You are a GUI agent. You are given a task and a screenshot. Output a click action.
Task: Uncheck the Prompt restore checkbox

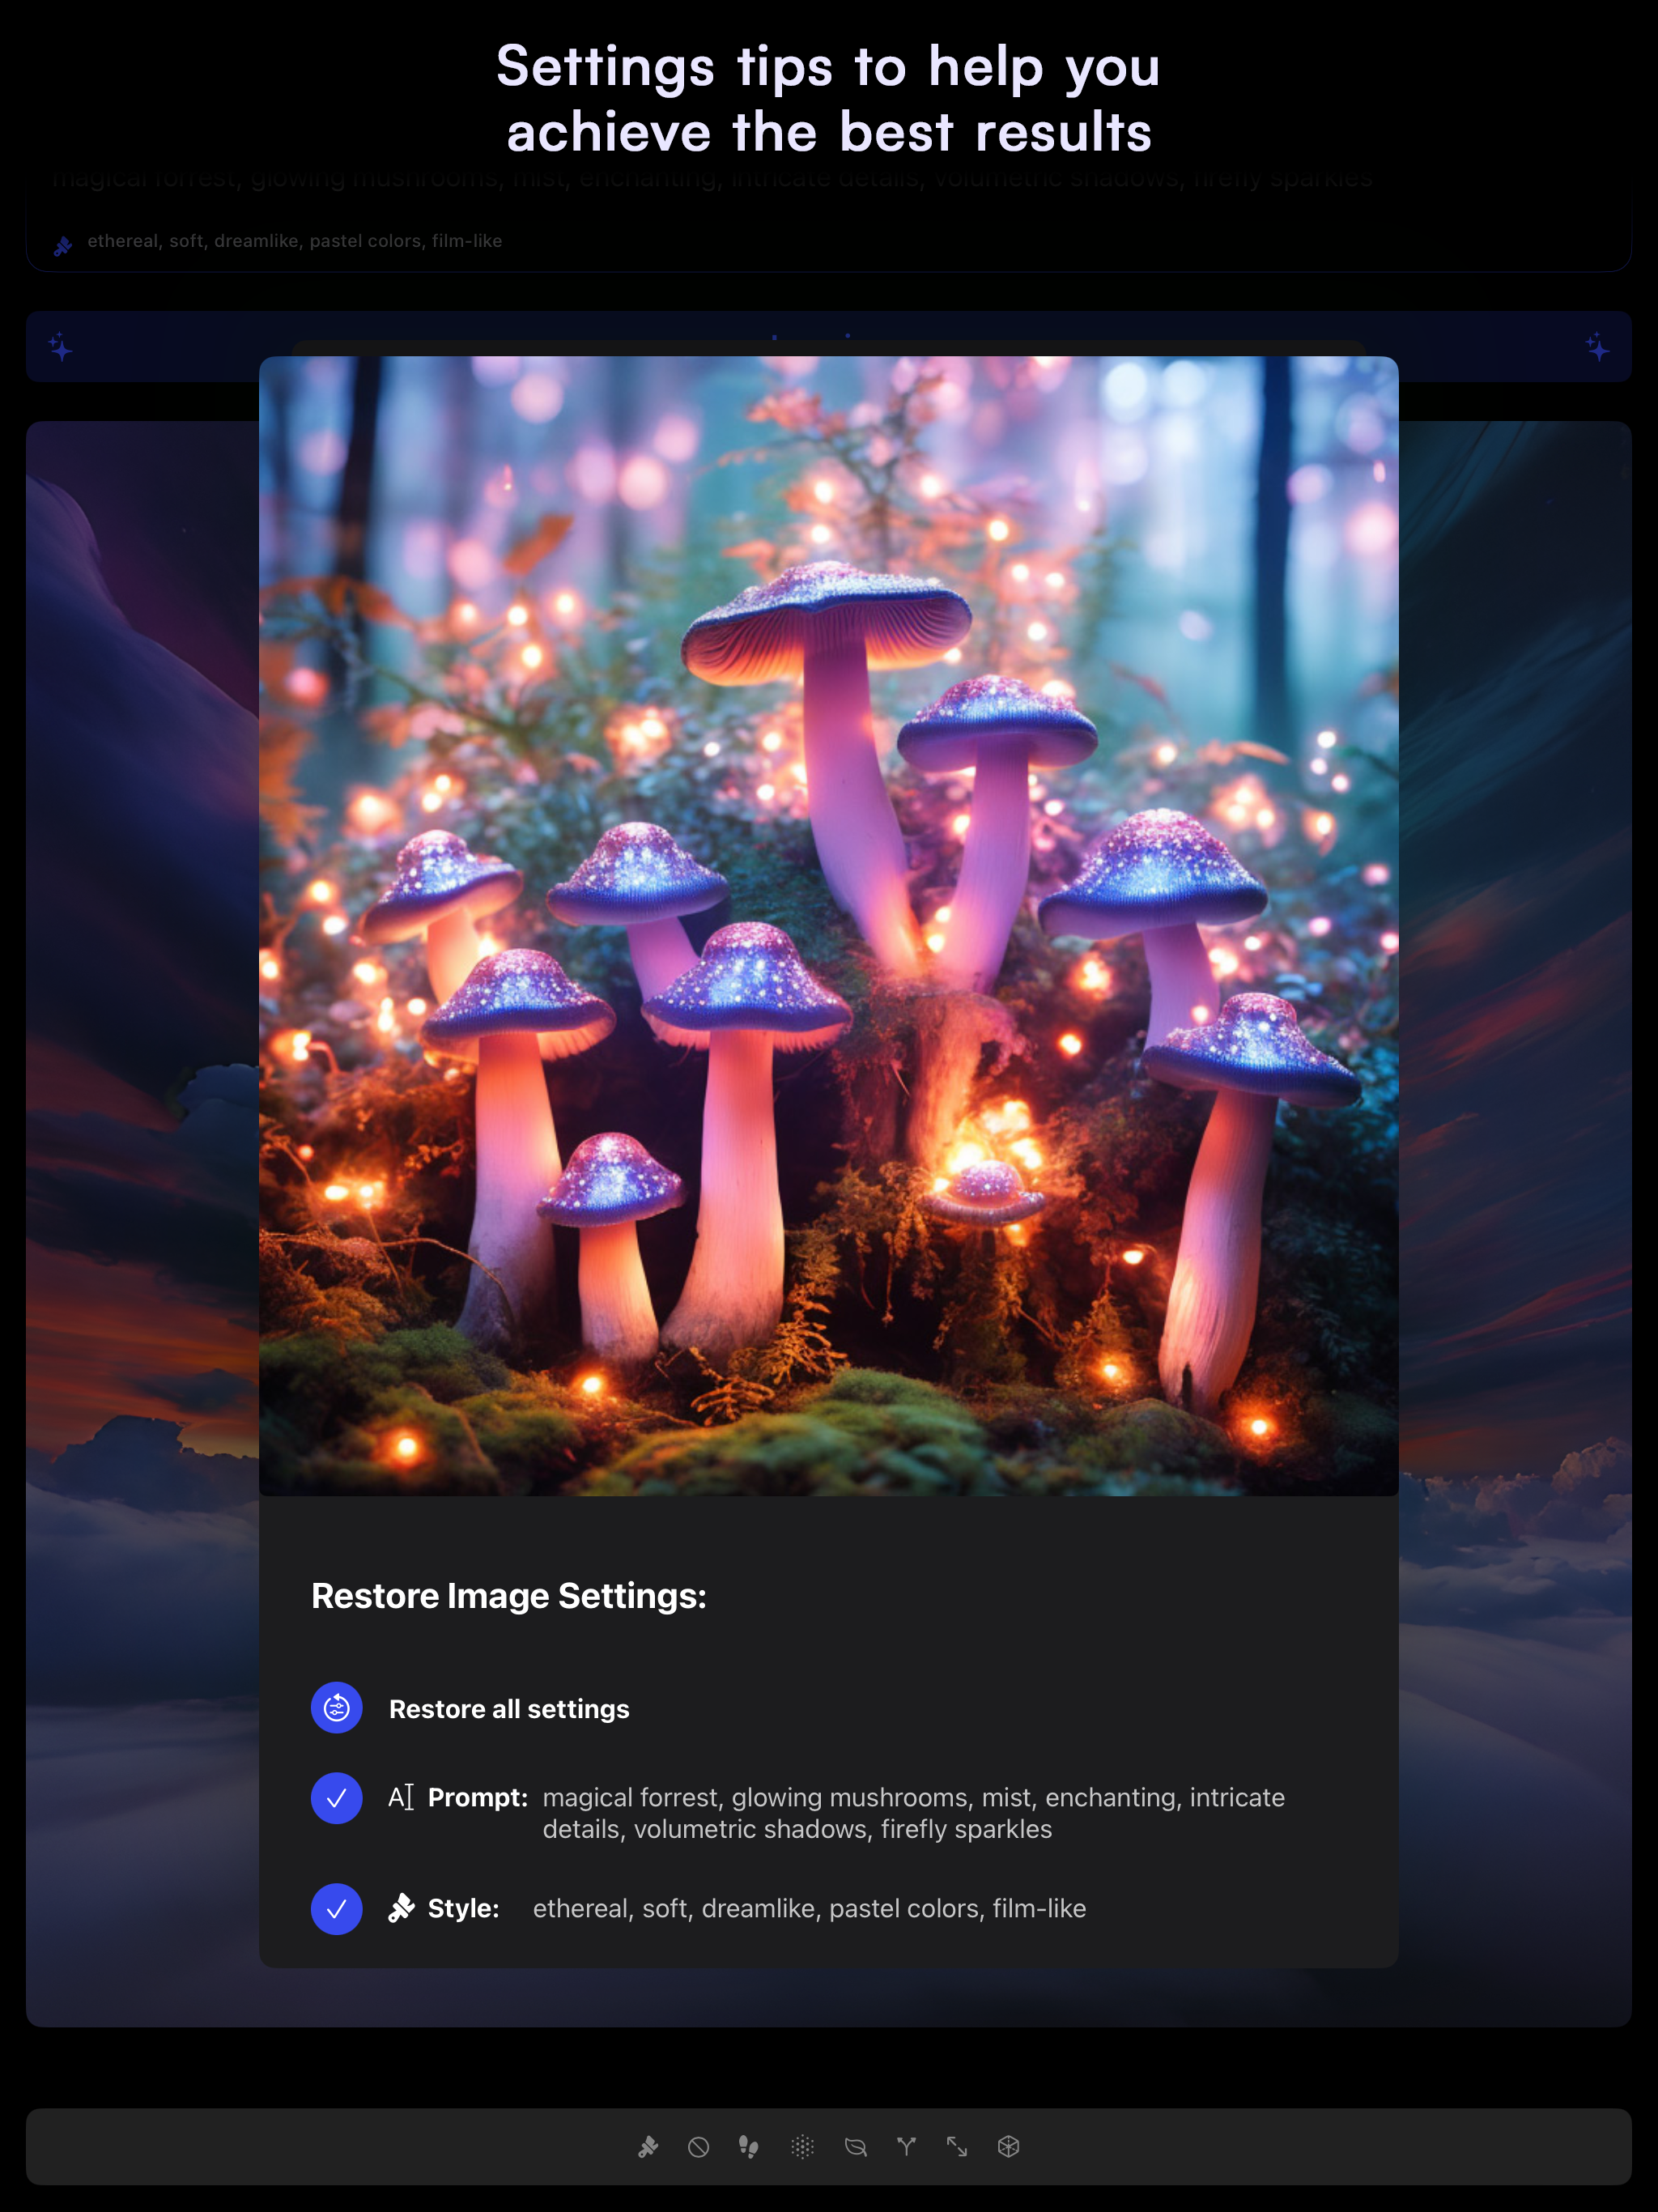point(336,1798)
